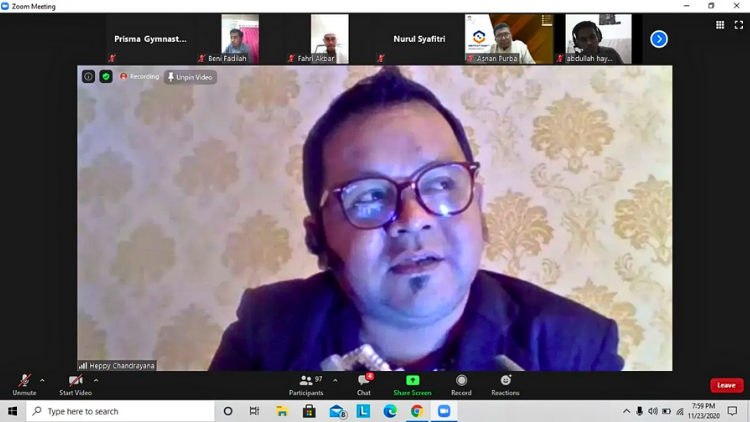Show next page of participant thumbnails
Image resolution: width=750 pixels, height=422 pixels.
tap(658, 39)
